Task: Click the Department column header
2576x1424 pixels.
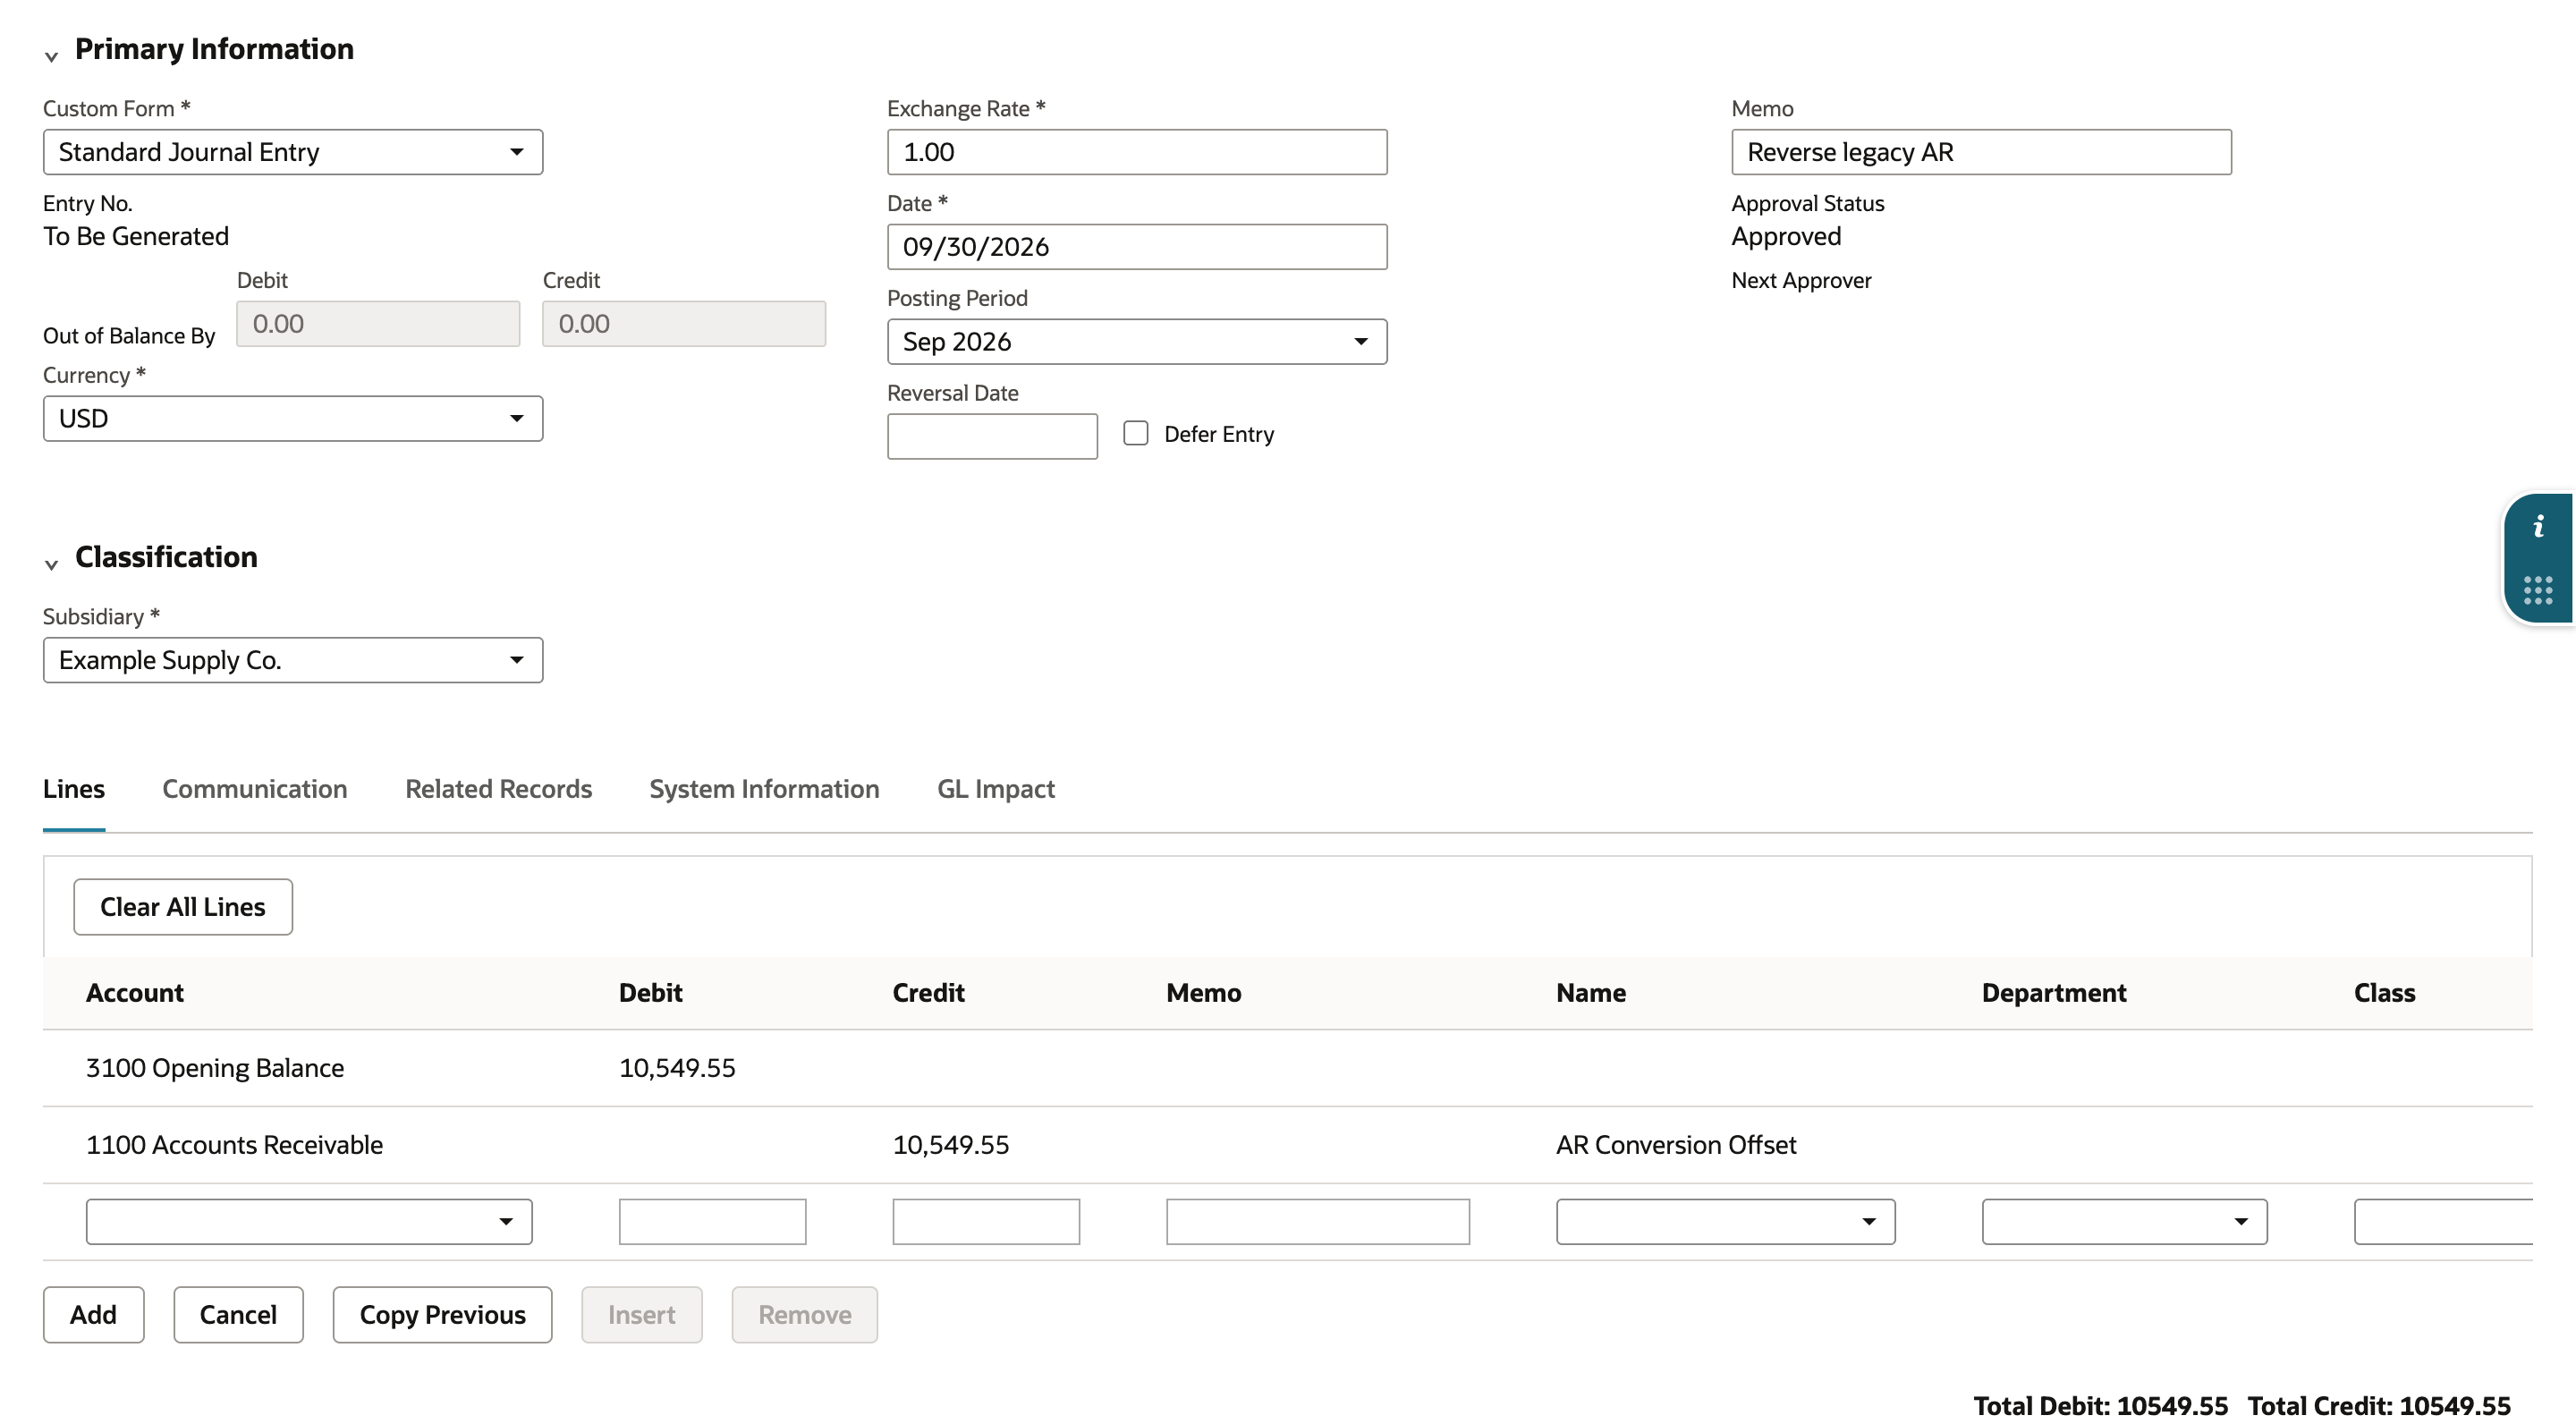Action: pyautogui.click(x=2054, y=993)
